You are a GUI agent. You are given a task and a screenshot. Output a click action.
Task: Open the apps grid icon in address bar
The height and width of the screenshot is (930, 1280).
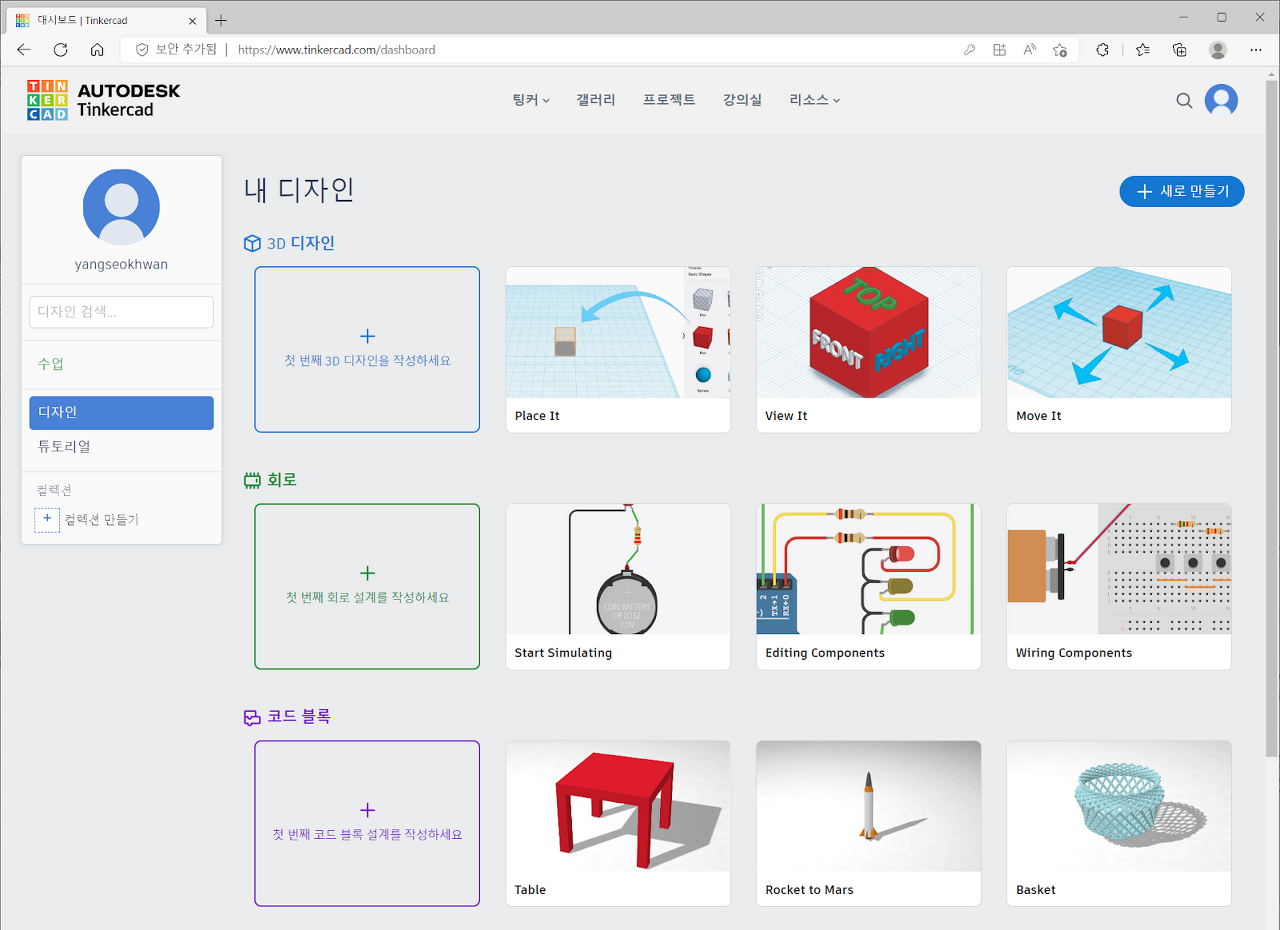[x=999, y=49]
